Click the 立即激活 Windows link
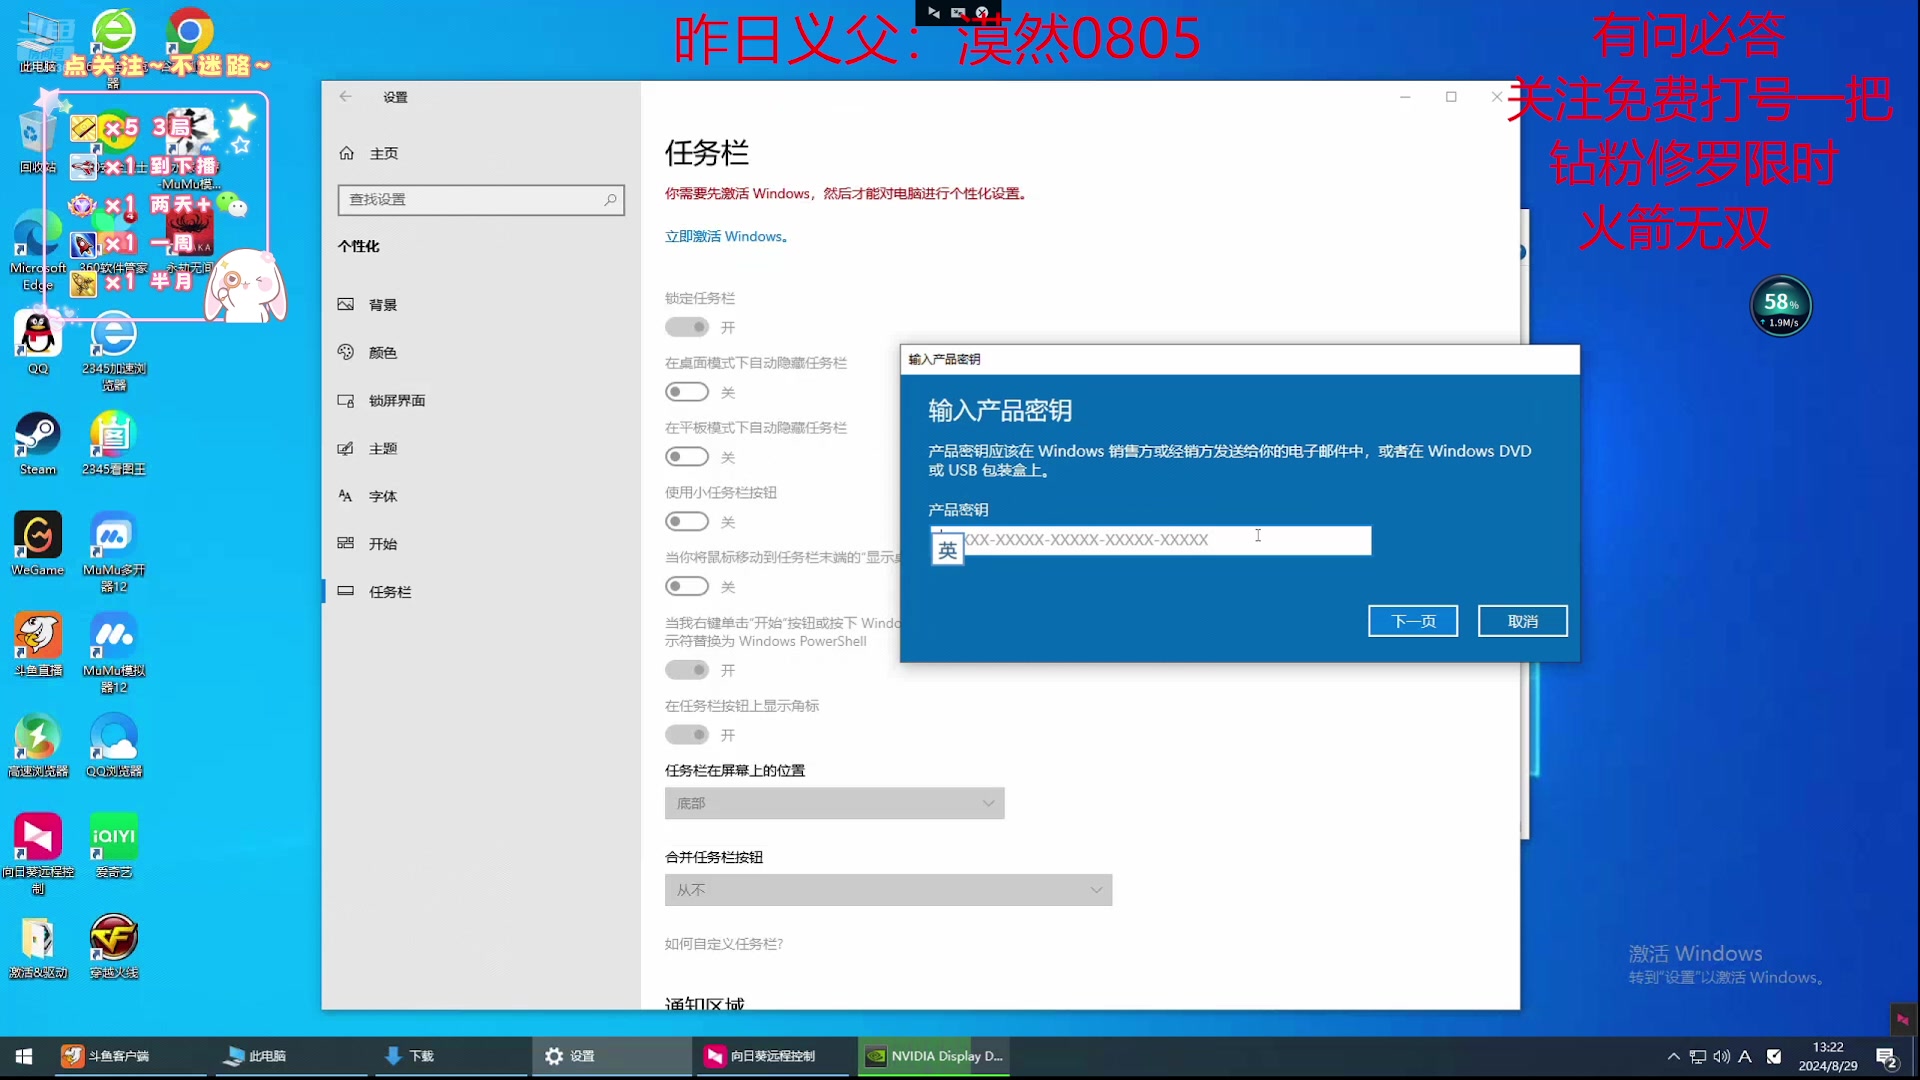Image resolution: width=1920 pixels, height=1080 pixels. tap(726, 237)
